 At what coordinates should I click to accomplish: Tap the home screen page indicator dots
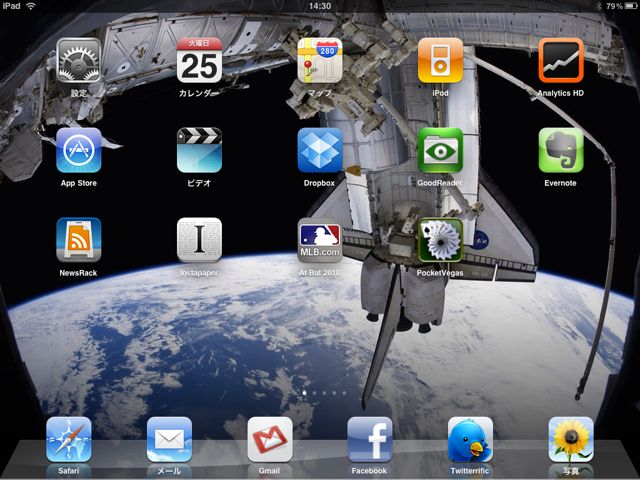pyautogui.click(x=324, y=393)
